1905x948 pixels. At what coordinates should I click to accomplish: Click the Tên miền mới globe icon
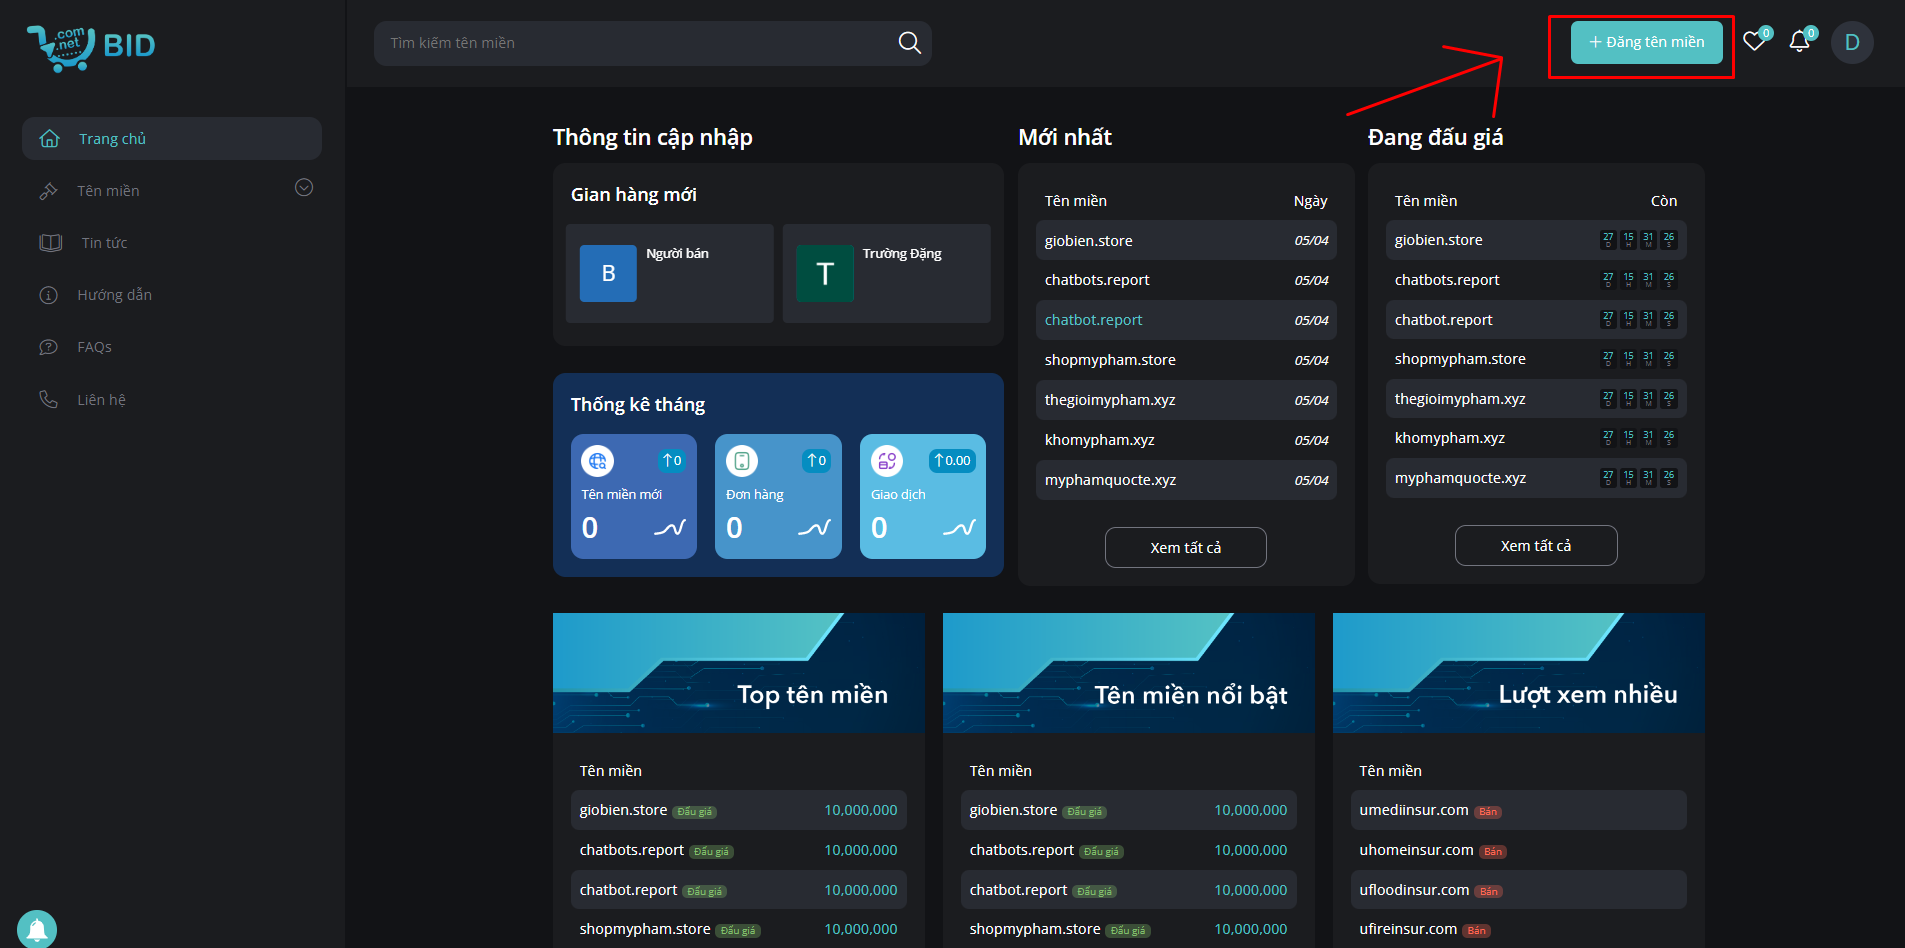click(598, 461)
